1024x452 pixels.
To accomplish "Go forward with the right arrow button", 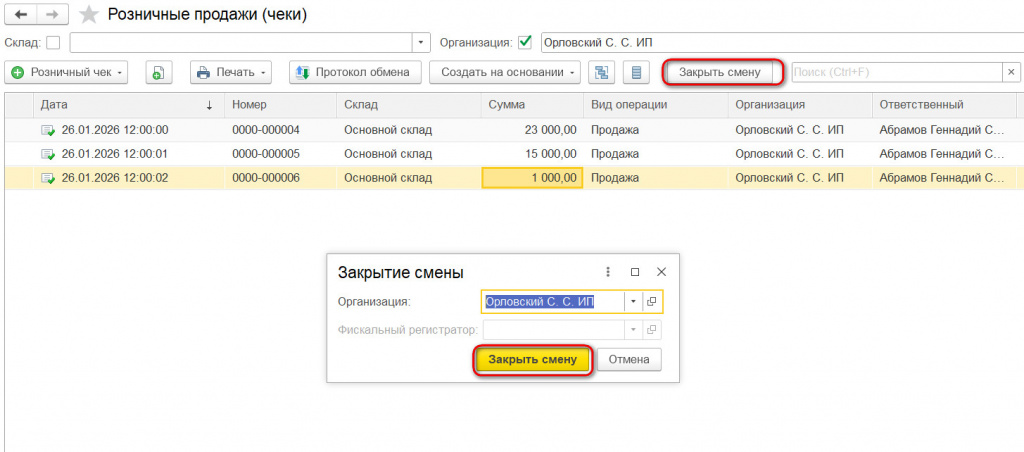I will (52, 14).
